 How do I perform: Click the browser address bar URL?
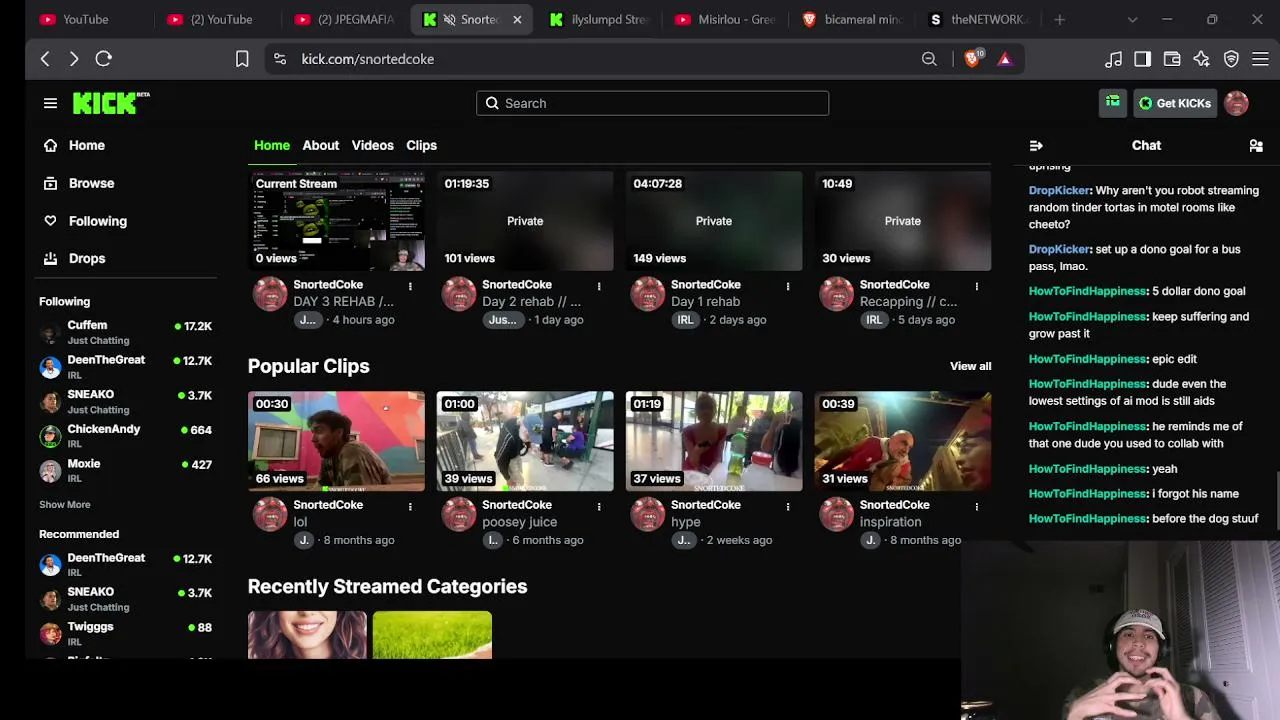(x=368, y=59)
